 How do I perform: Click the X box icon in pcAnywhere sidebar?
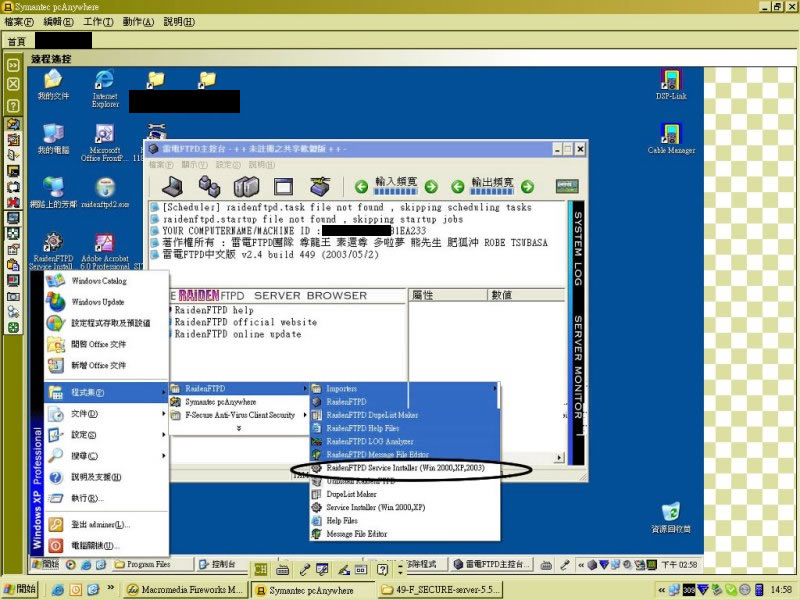pos(13,84)
